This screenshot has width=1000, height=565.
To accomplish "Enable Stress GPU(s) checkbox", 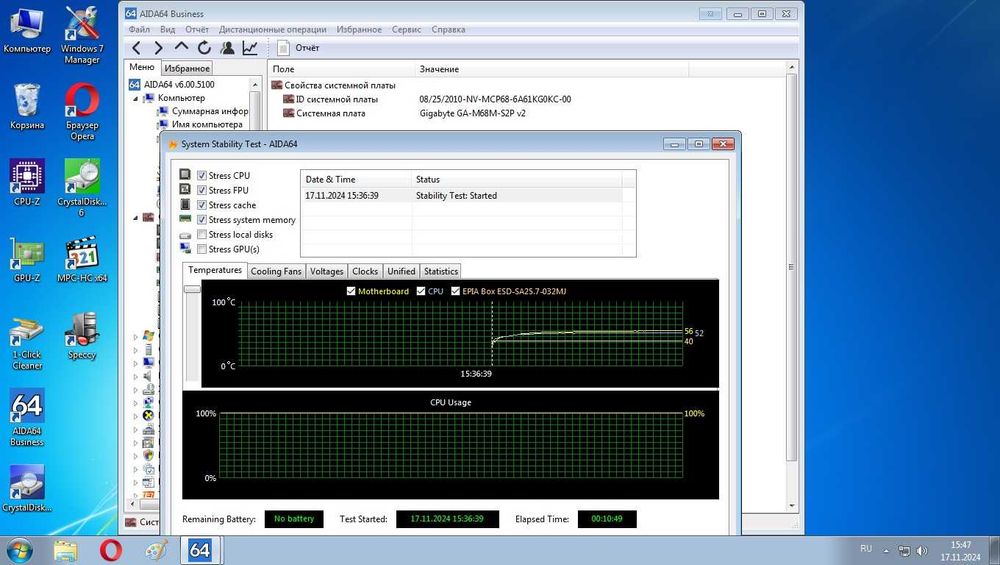I will click(x=202, y=249).
